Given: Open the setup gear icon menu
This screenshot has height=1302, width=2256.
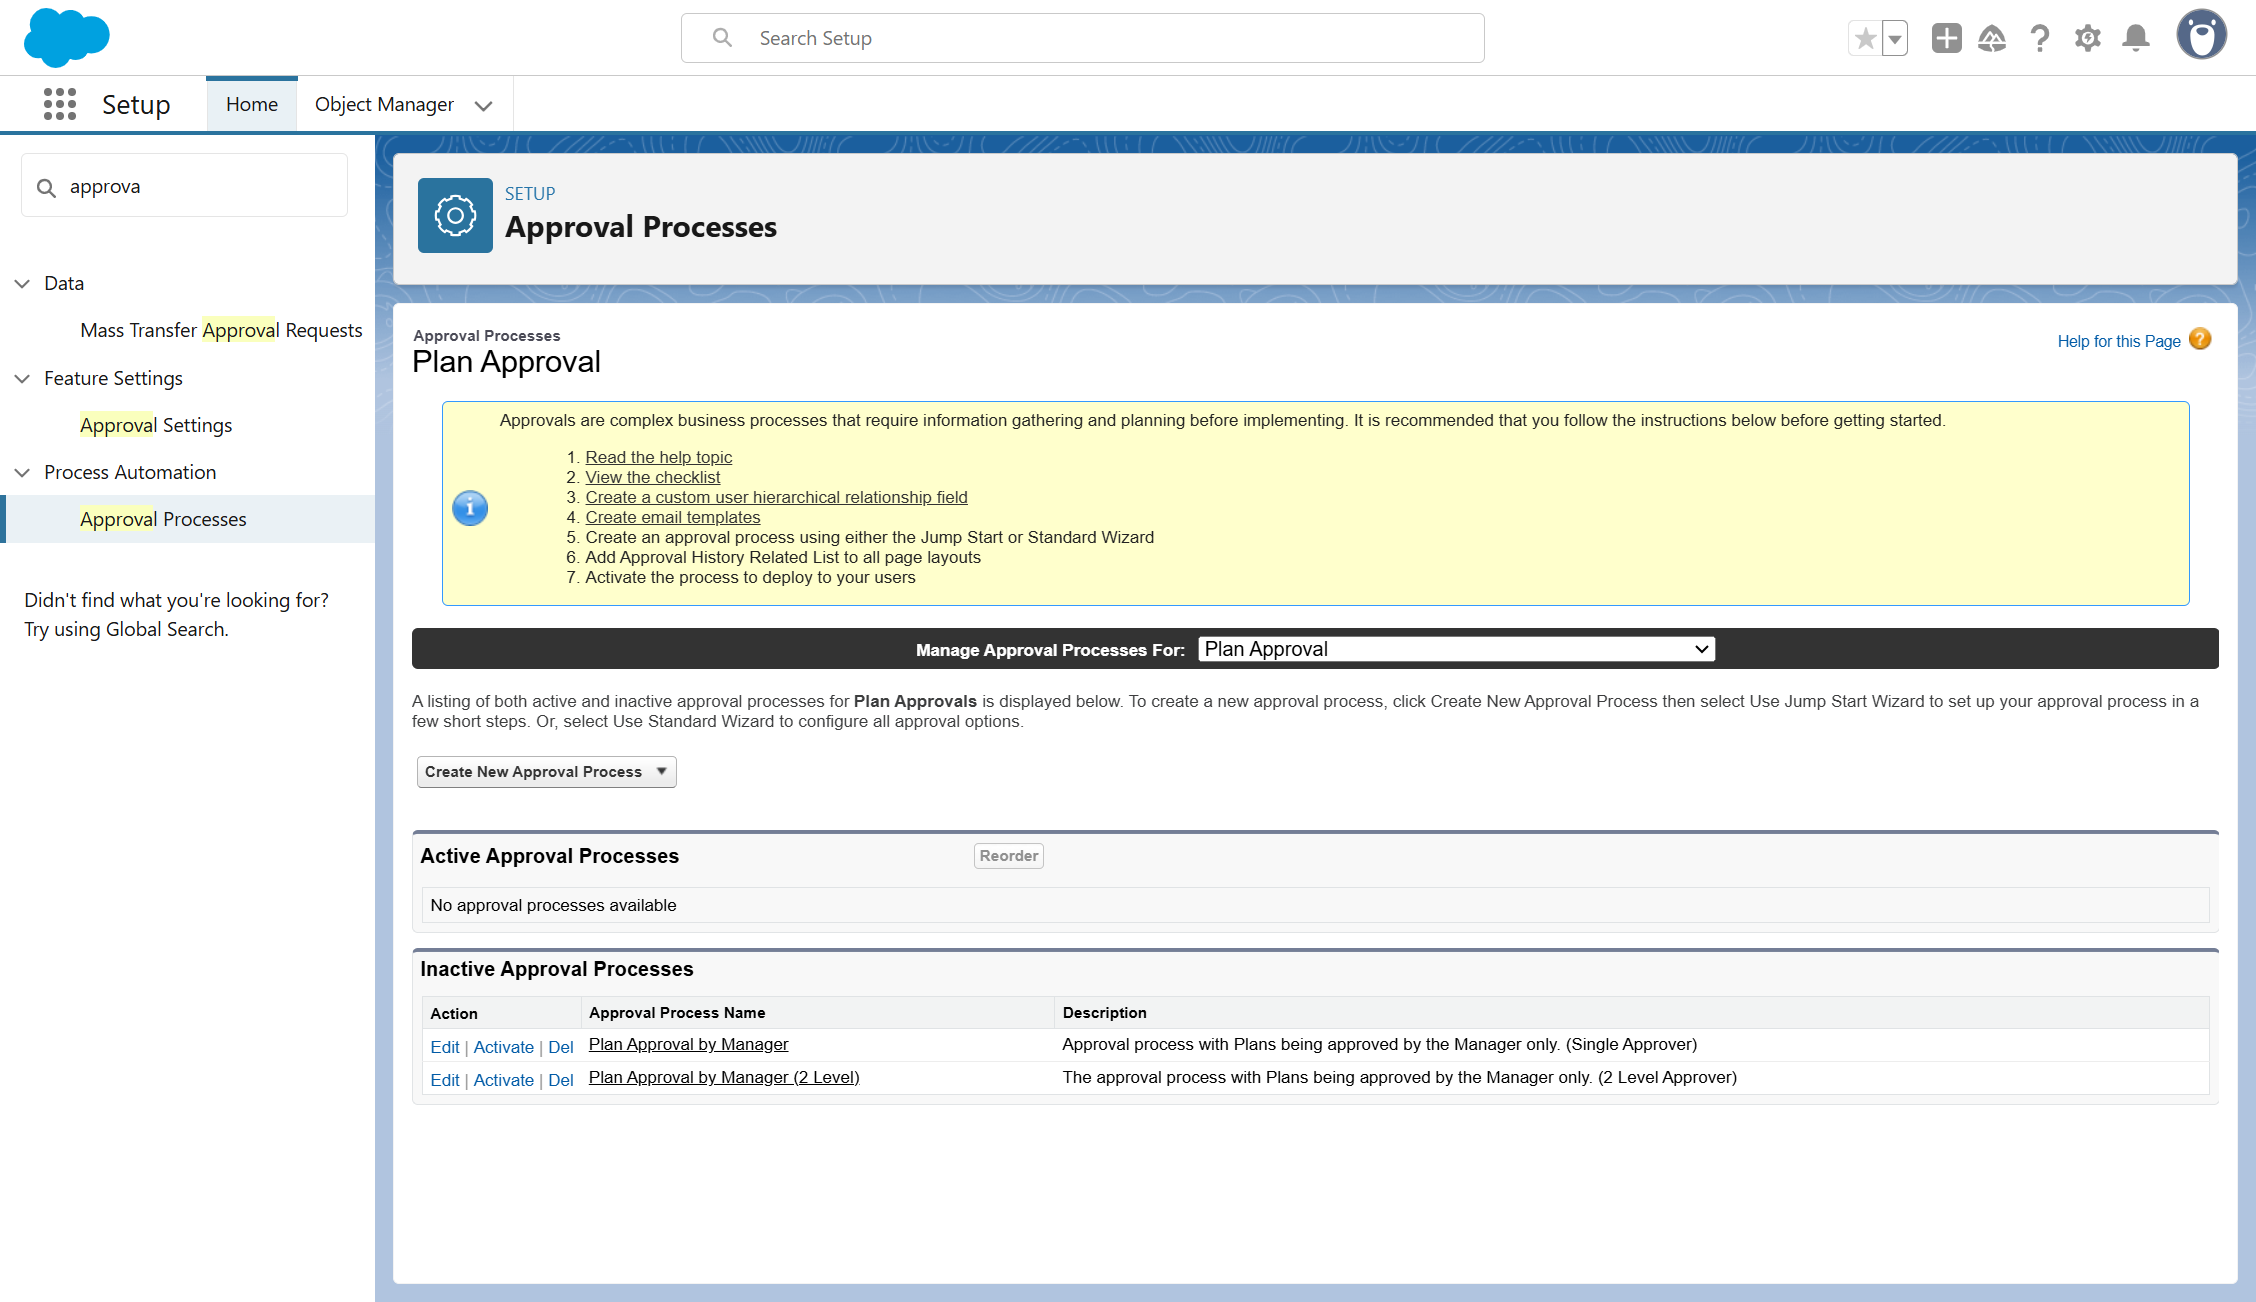Looking at the screenshot, I should (2088, 38).
